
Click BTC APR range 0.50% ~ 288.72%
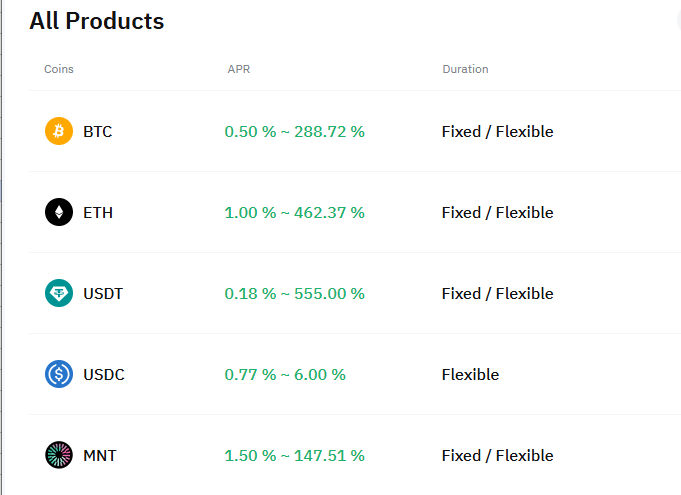click(x=294, y=132)
